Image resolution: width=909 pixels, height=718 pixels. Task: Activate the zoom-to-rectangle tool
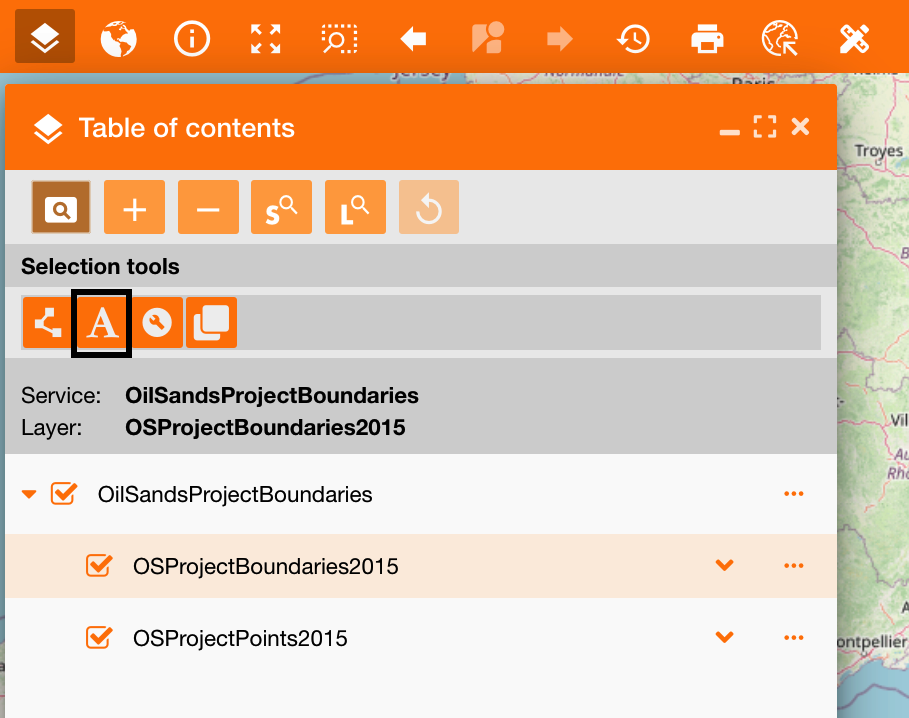[x=340, y=39]
